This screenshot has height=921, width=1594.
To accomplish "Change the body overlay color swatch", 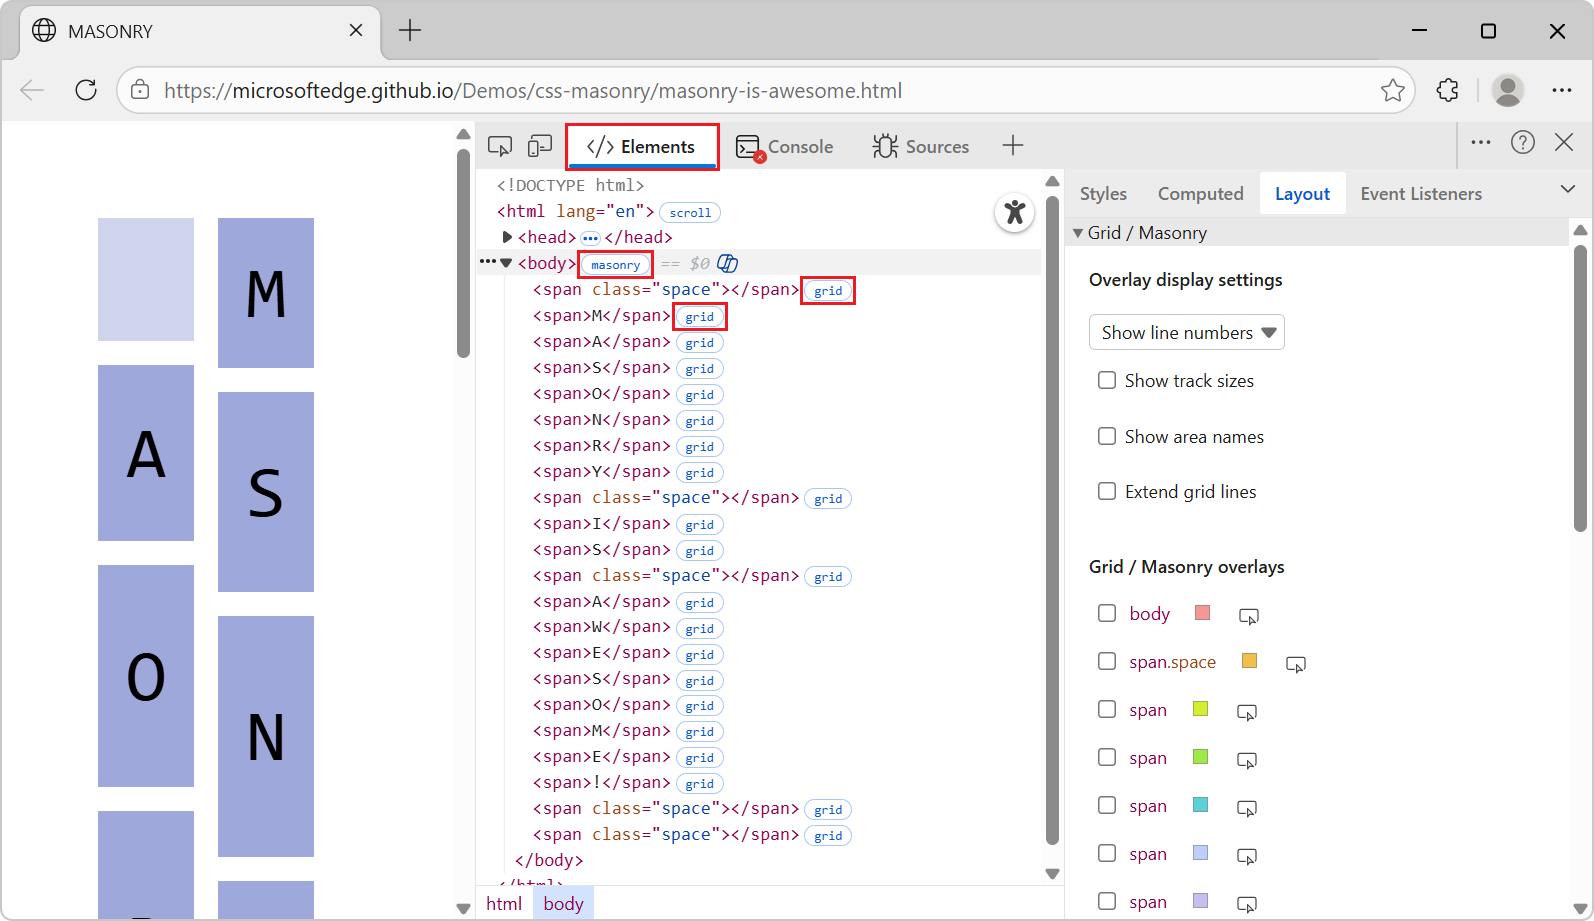I will coord(1202,613).
